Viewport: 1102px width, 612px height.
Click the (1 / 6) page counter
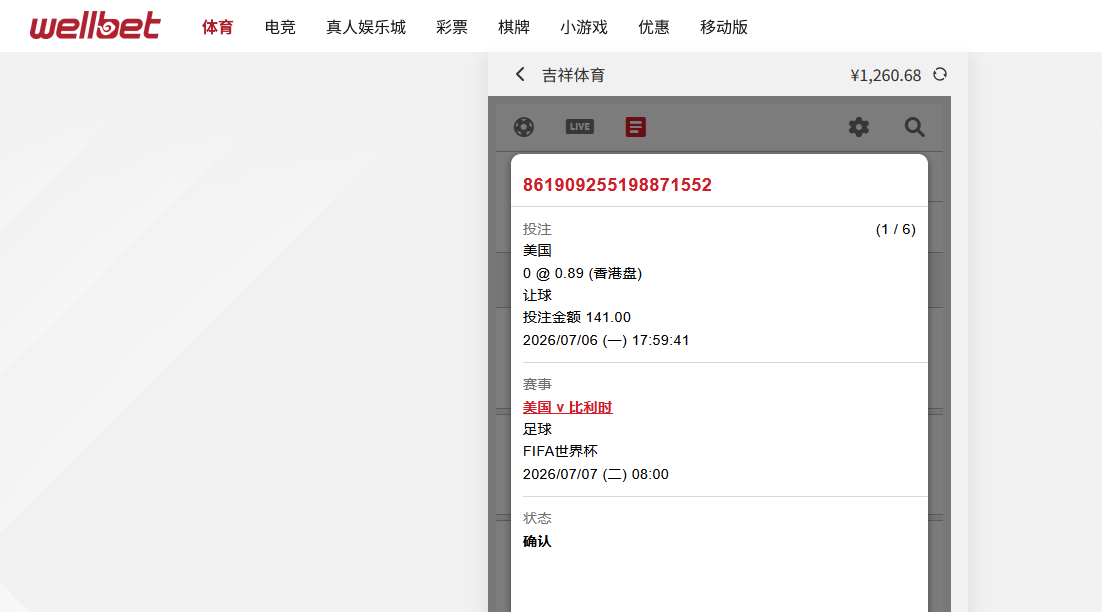(x=895, y=230)
